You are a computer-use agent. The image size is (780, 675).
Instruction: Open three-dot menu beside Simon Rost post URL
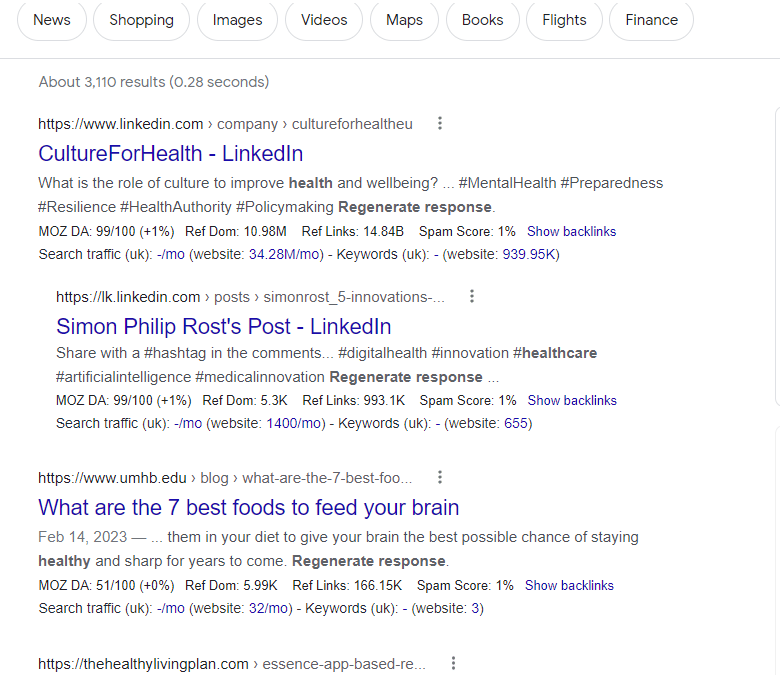pos(472,296)
